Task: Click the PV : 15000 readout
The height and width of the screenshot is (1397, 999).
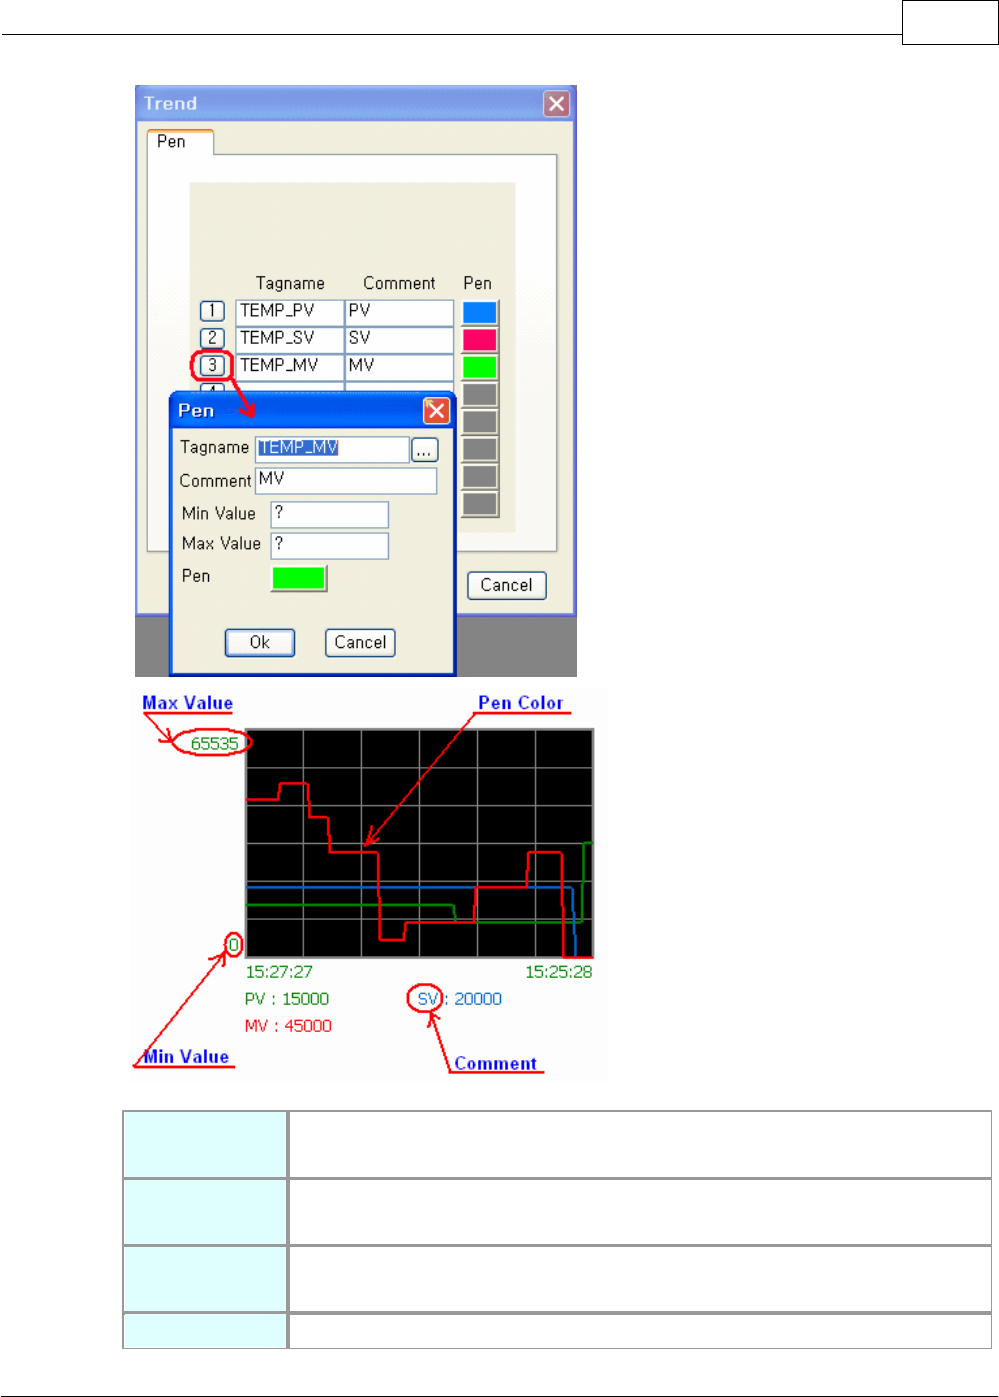Action: 287,999
